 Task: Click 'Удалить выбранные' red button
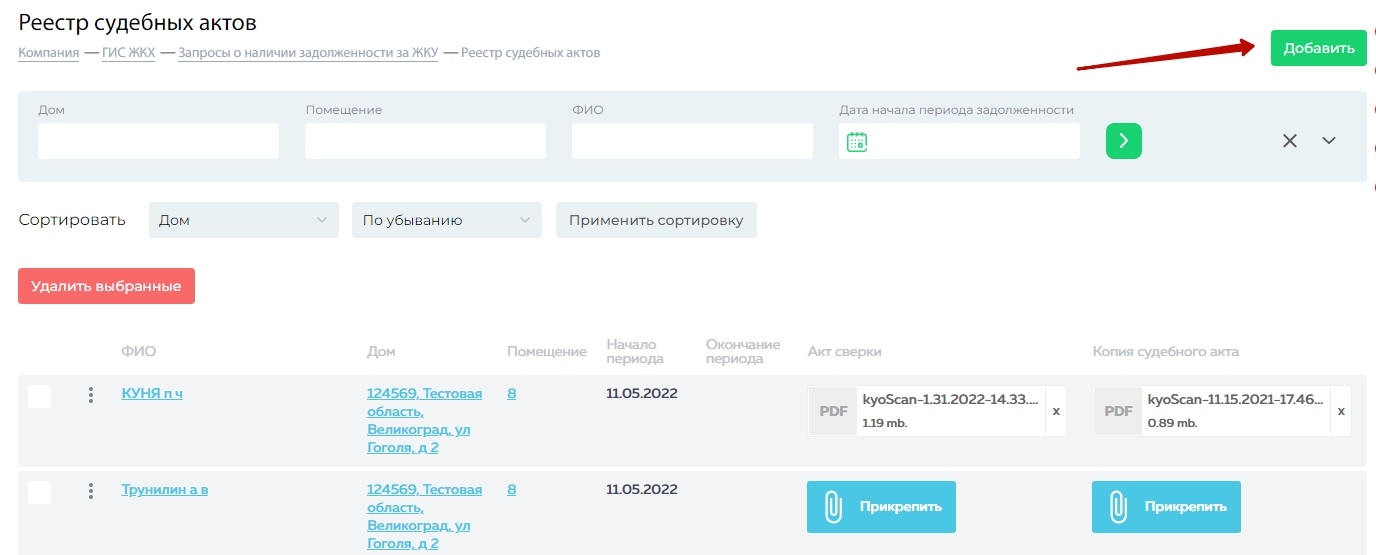tap(106, 286)
